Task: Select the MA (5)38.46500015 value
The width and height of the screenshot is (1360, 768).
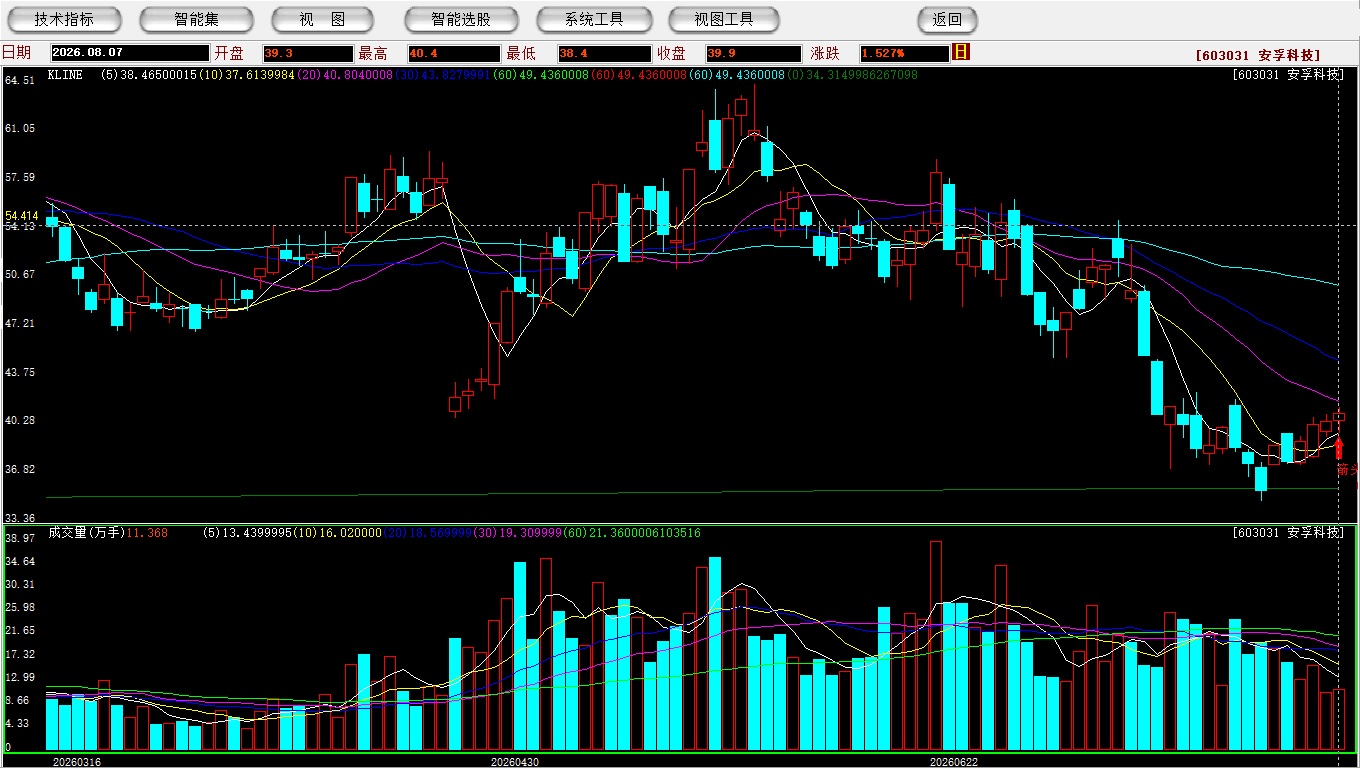Action: [149, 75]
